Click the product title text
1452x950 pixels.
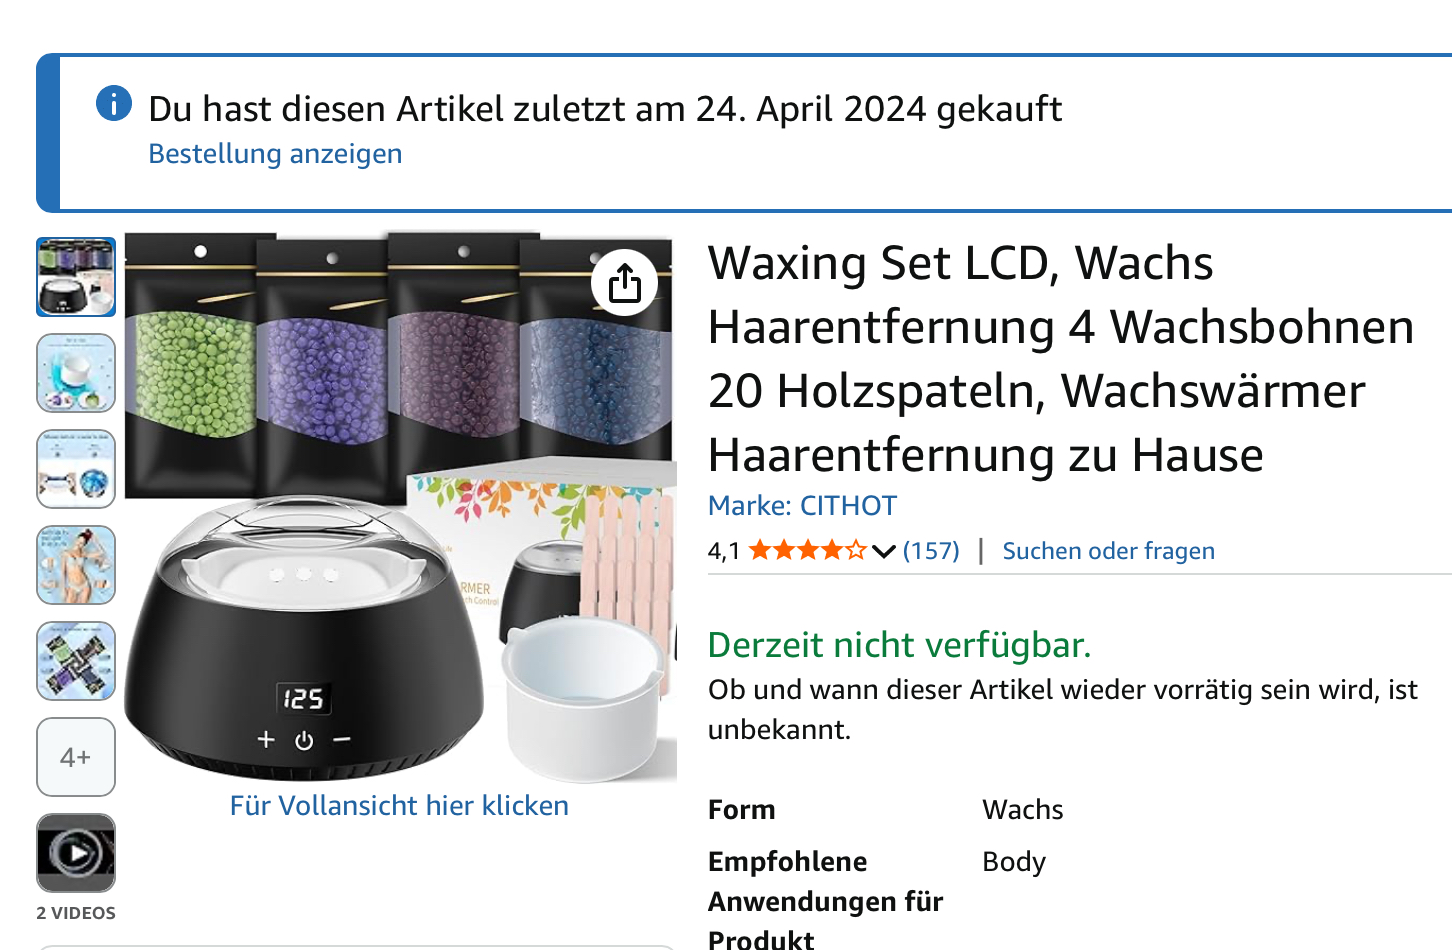1060,359
